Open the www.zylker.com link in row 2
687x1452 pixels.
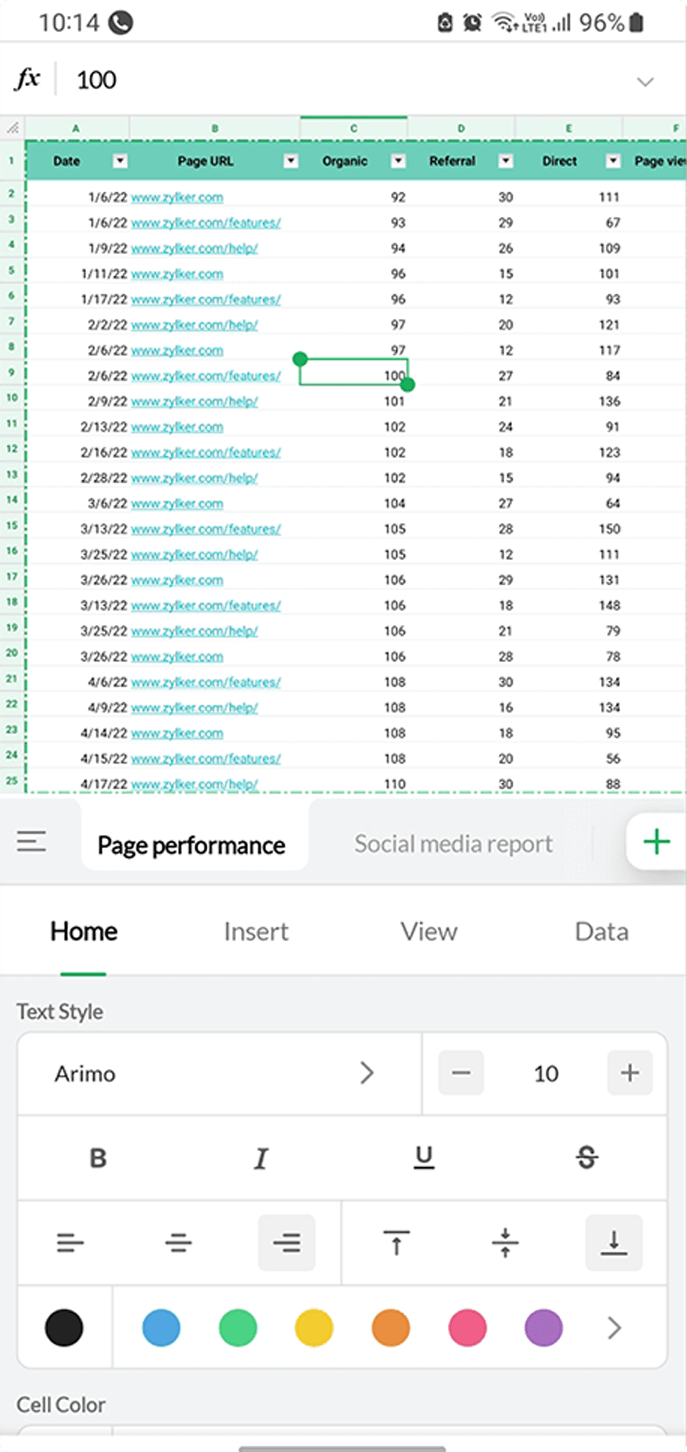(177, 198)
